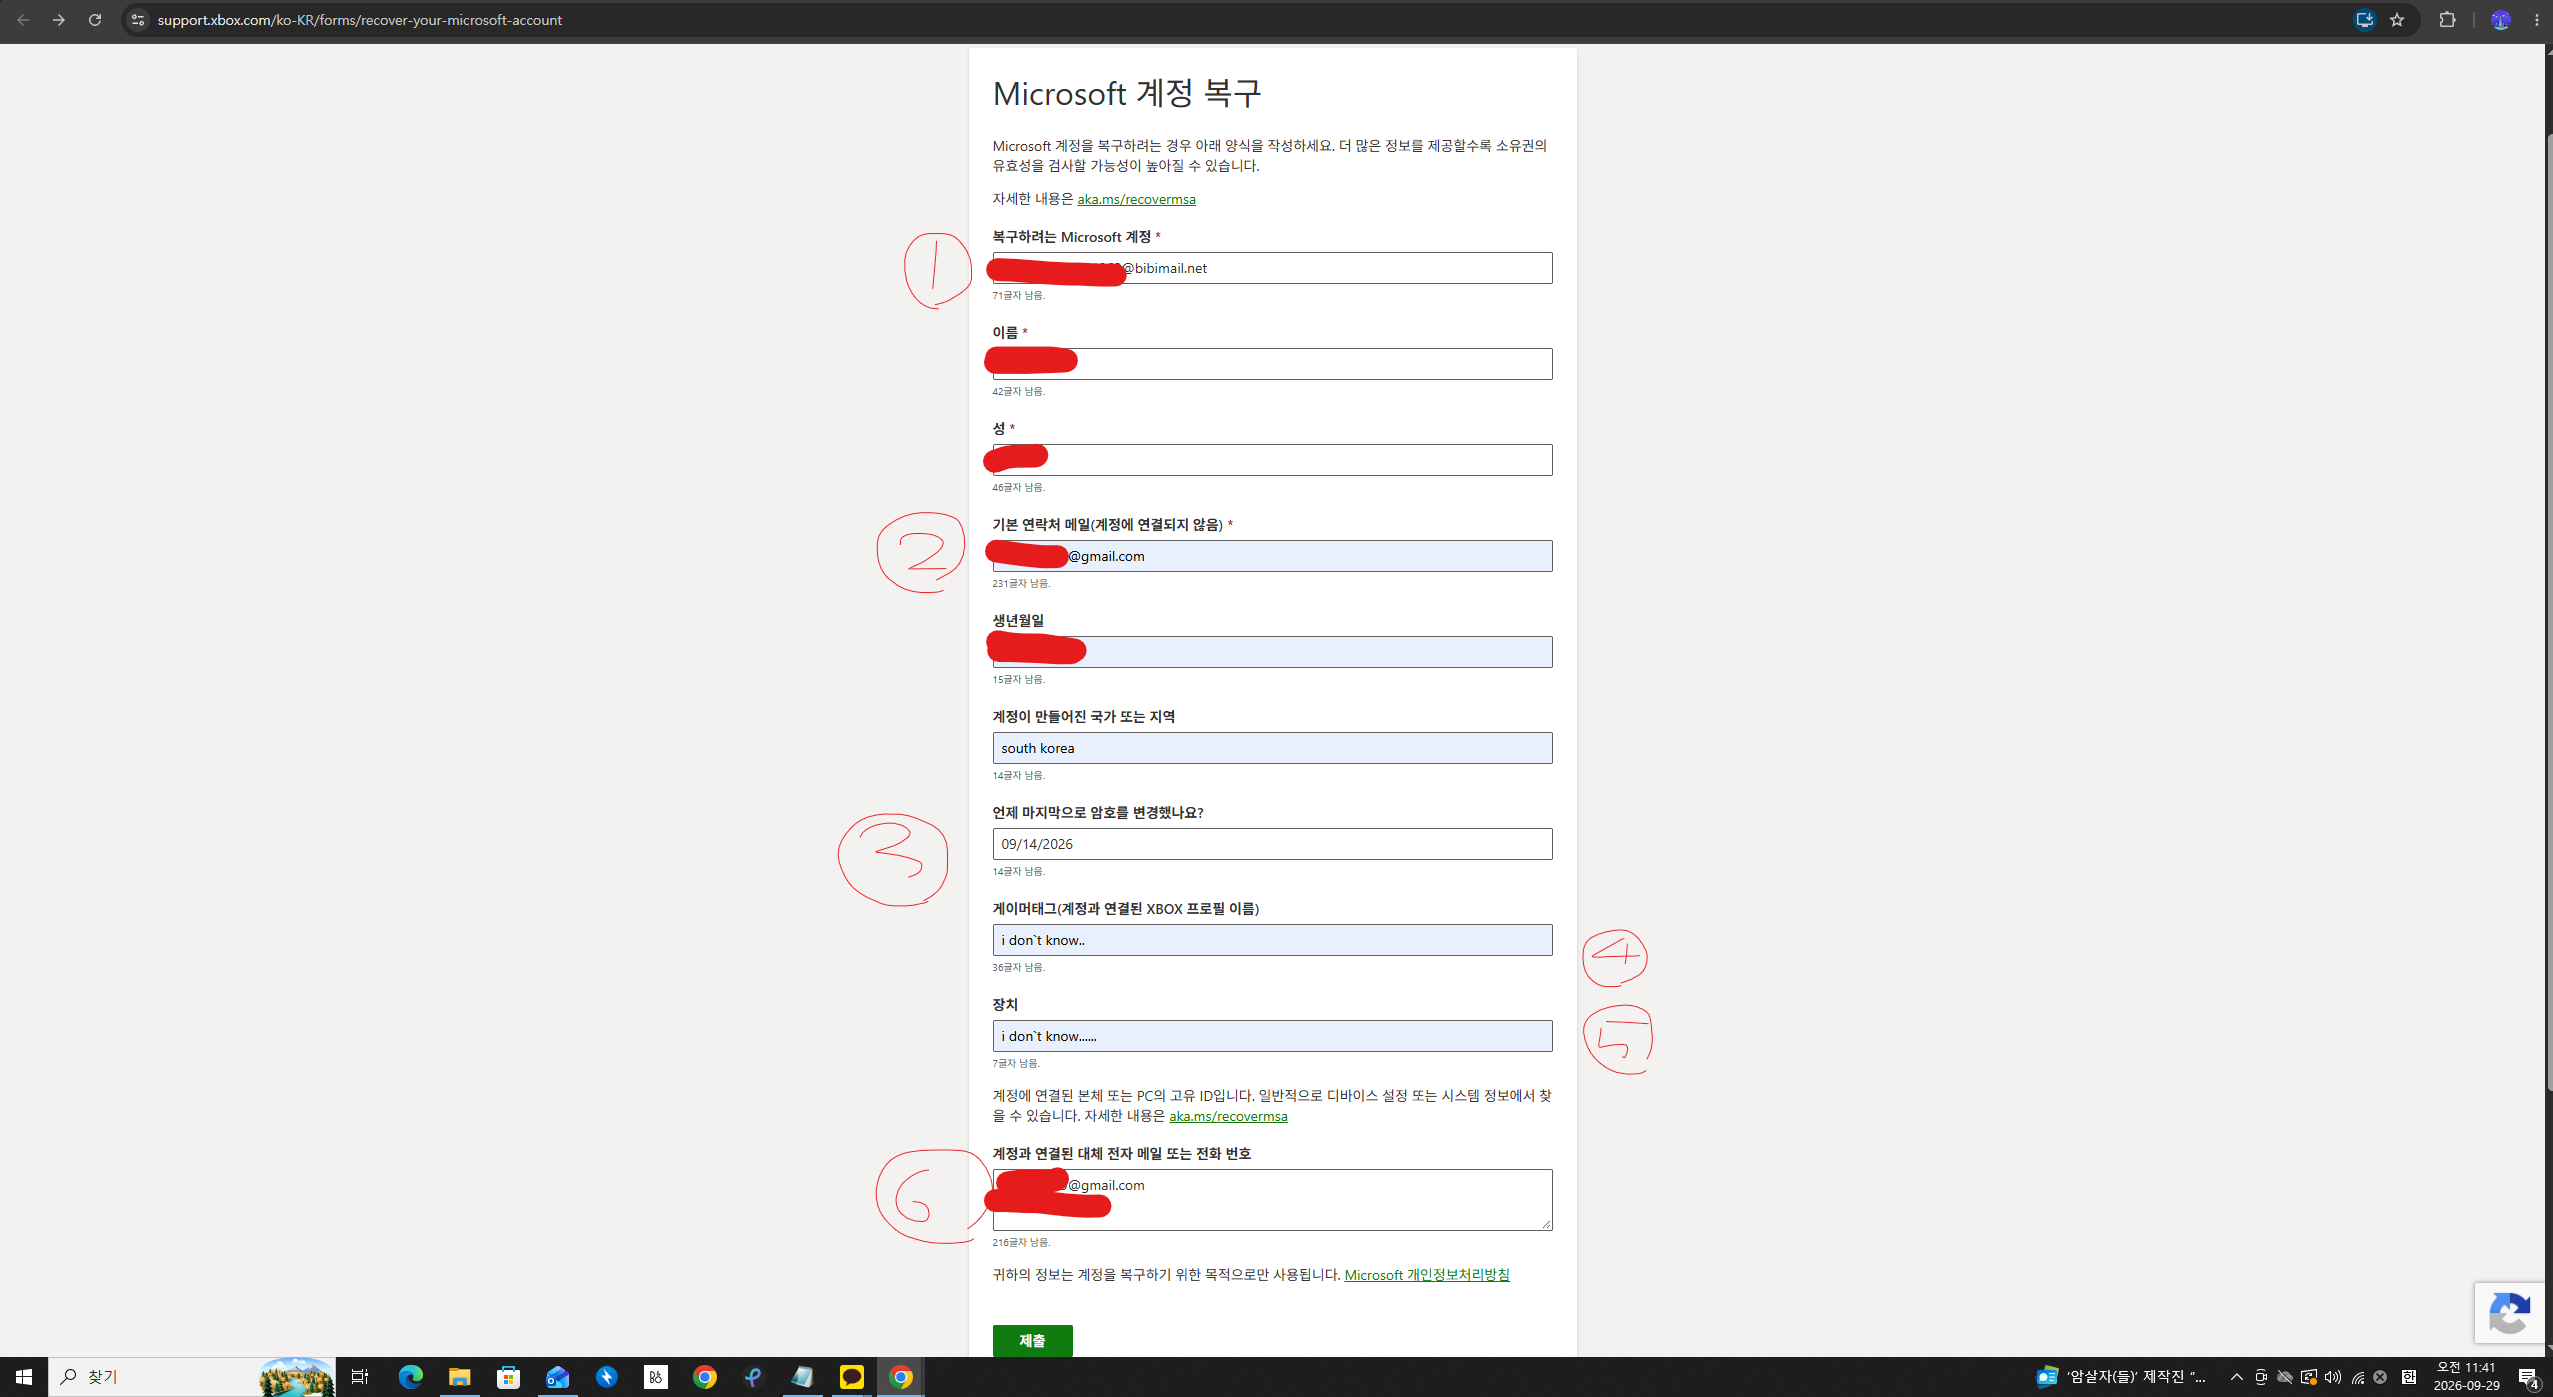Open the browser extensions puzzle icon

coord(2448,20)
